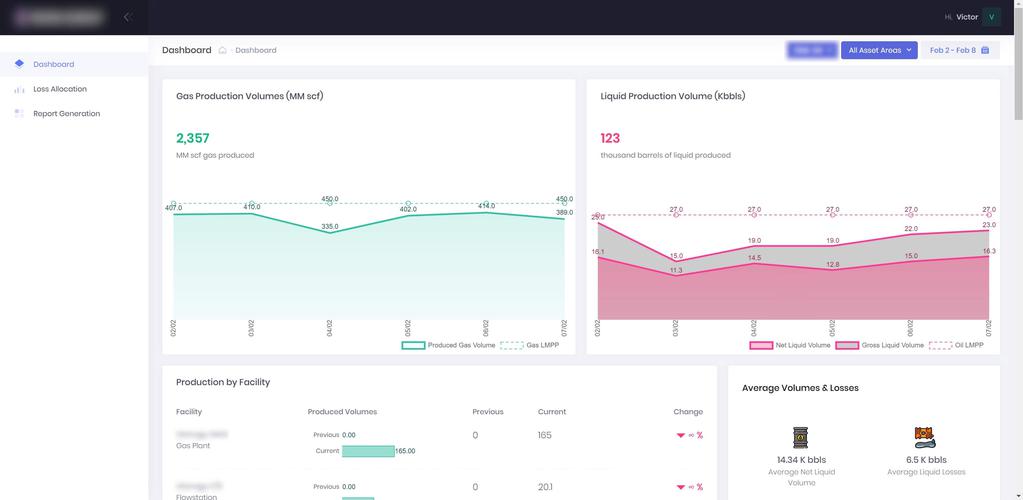Go to Report Generation page
Screen dimensions: 1023x500
tap(66, 114)
